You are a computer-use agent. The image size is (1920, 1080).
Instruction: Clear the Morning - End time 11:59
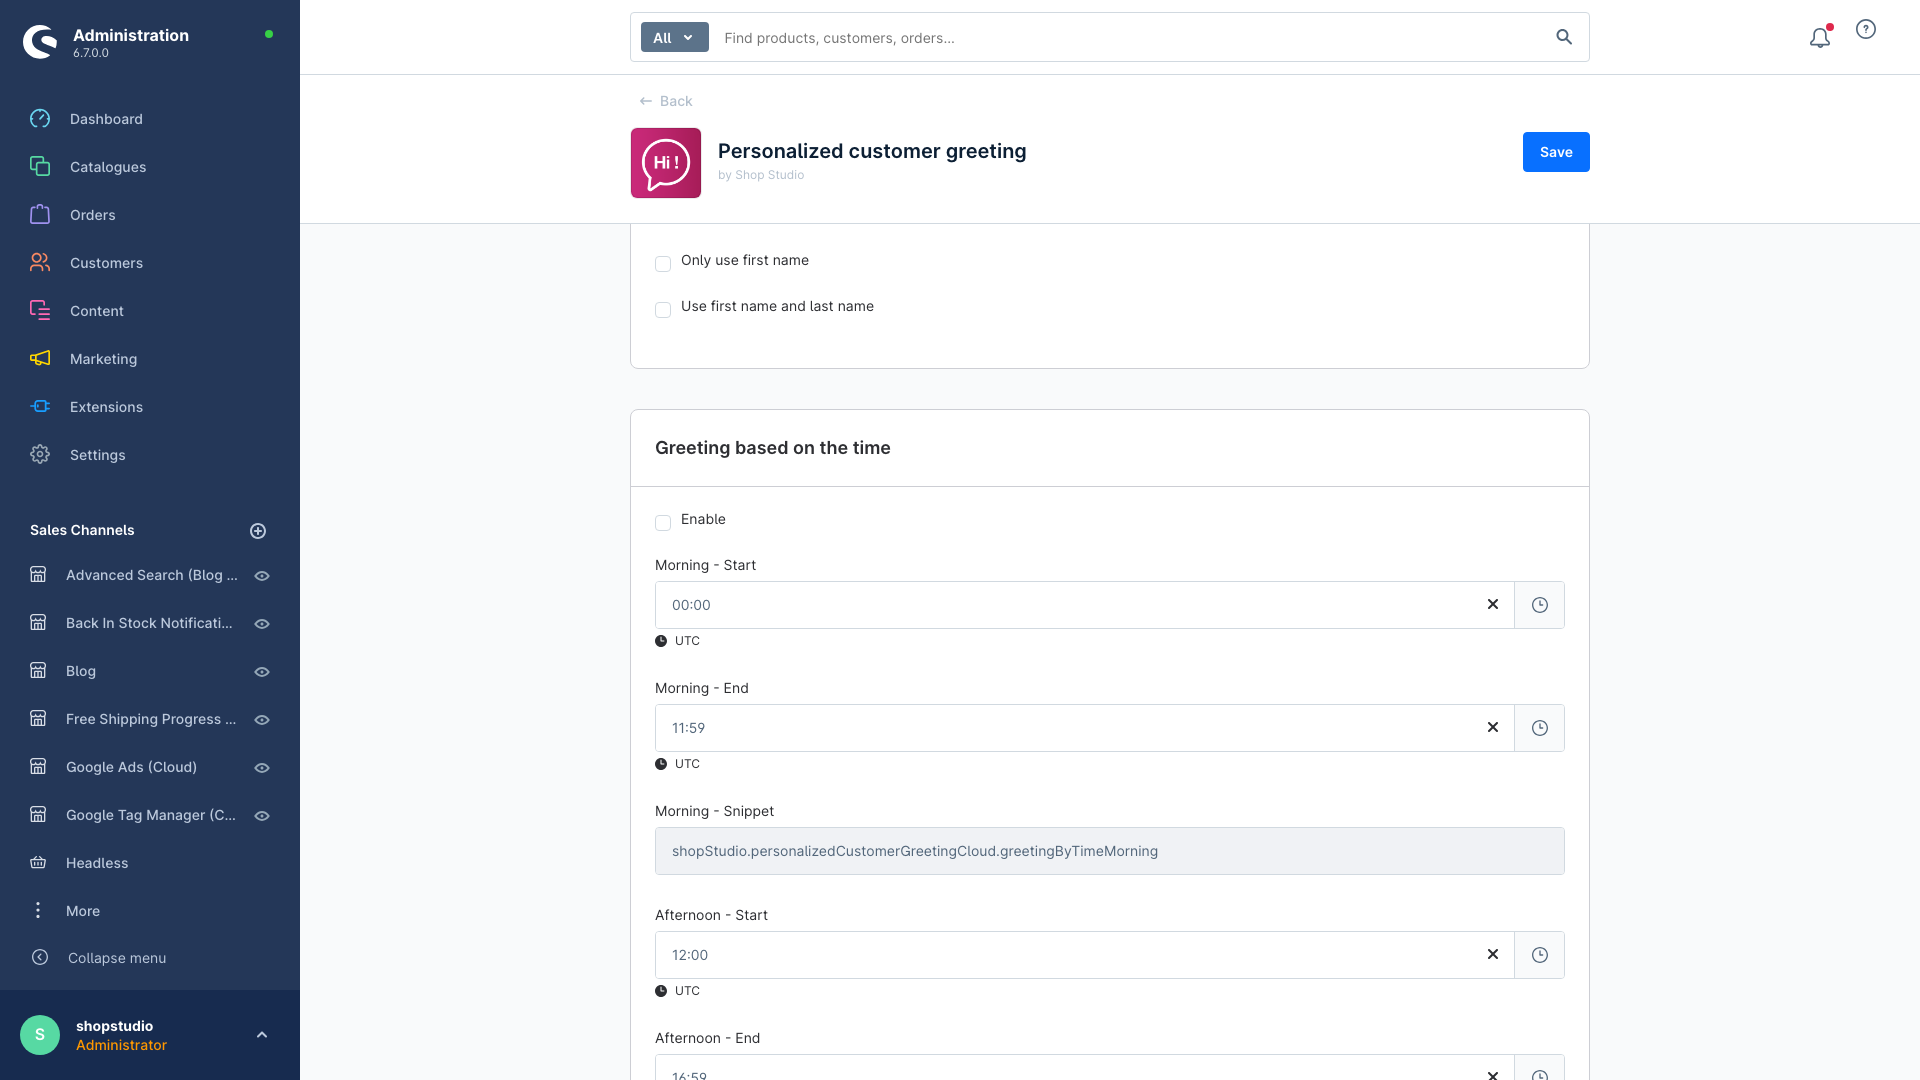(1493, 727)
